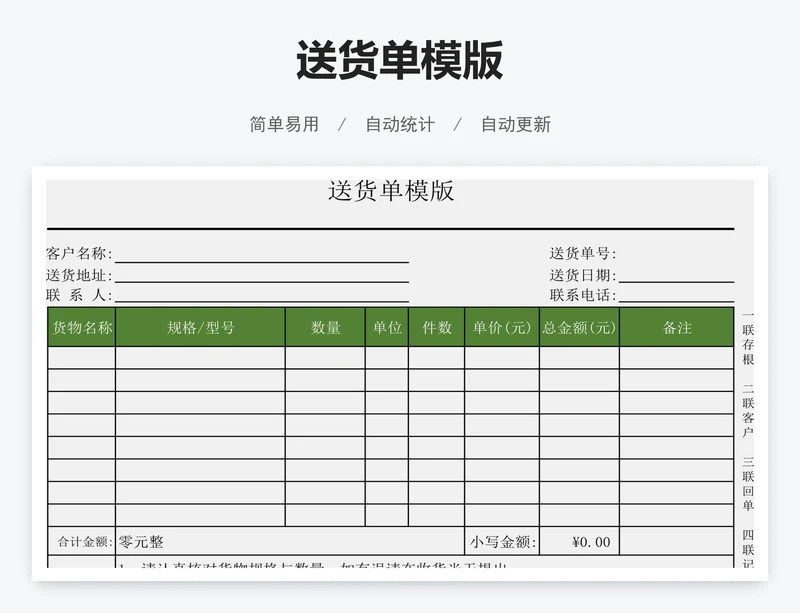
Task: Click the 零元整 amount-in-words cell
Action: pyautogui.click(x=290, y=542)
